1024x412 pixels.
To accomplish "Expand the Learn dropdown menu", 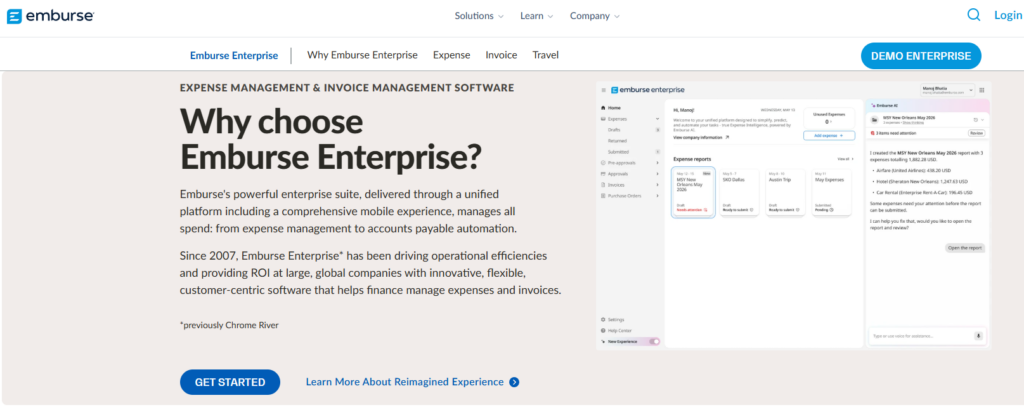I will (536, 16).
